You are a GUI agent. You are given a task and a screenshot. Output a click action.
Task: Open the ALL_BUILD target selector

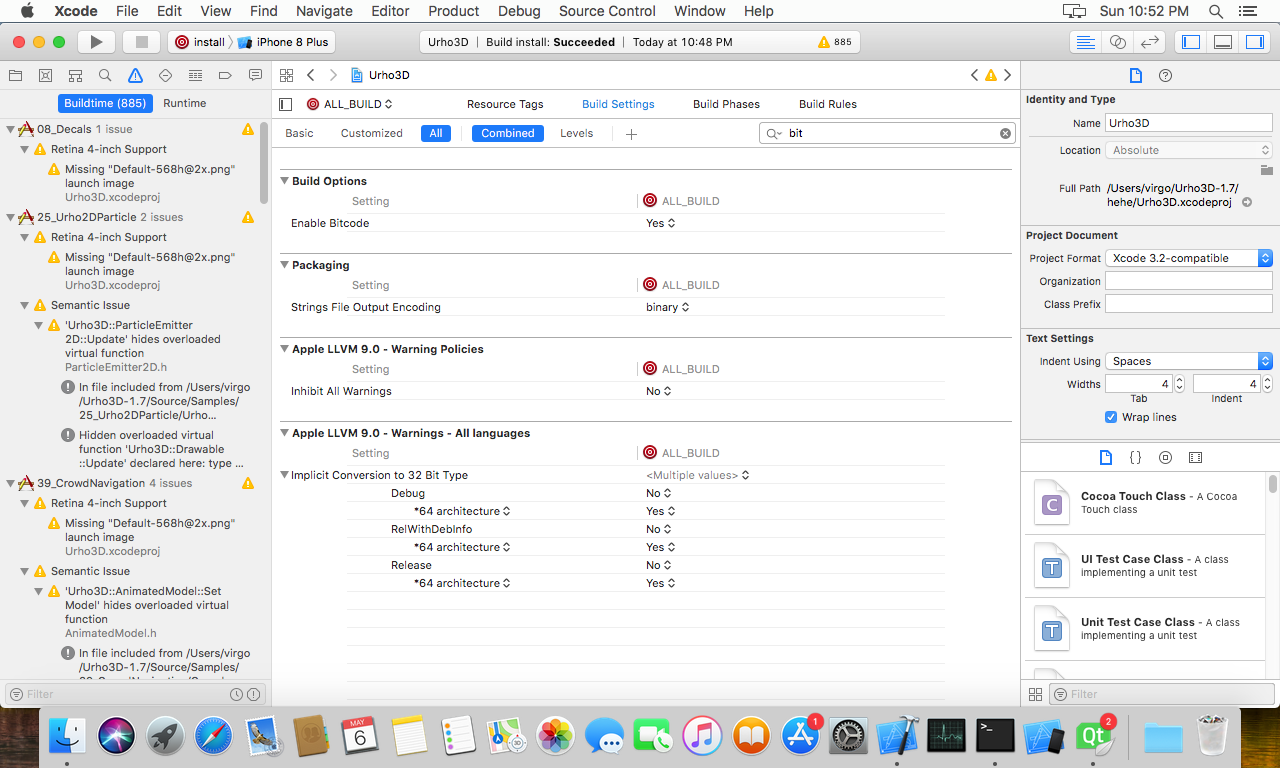[x=350, y=104]
